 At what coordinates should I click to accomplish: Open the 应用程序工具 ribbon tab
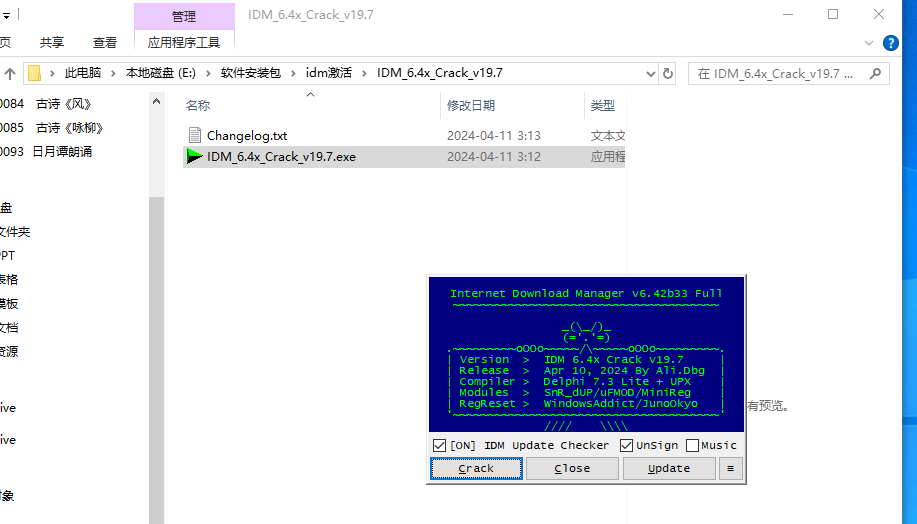tap(184, 42)
